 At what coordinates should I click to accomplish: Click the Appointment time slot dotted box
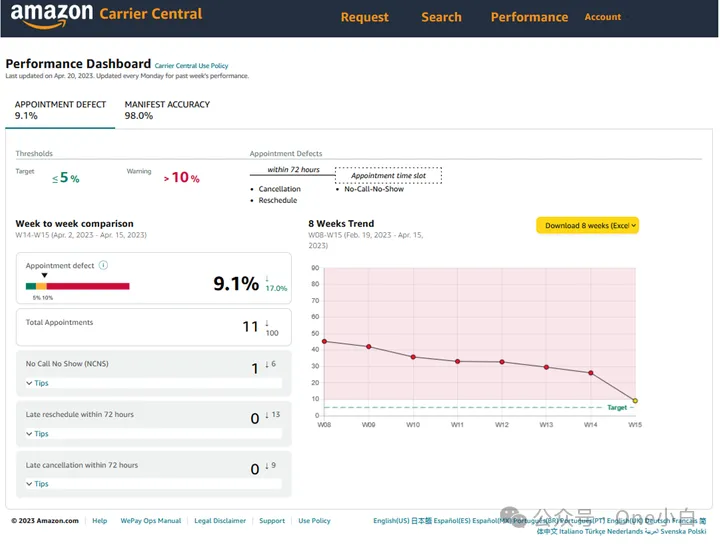[x=388, y=175]
